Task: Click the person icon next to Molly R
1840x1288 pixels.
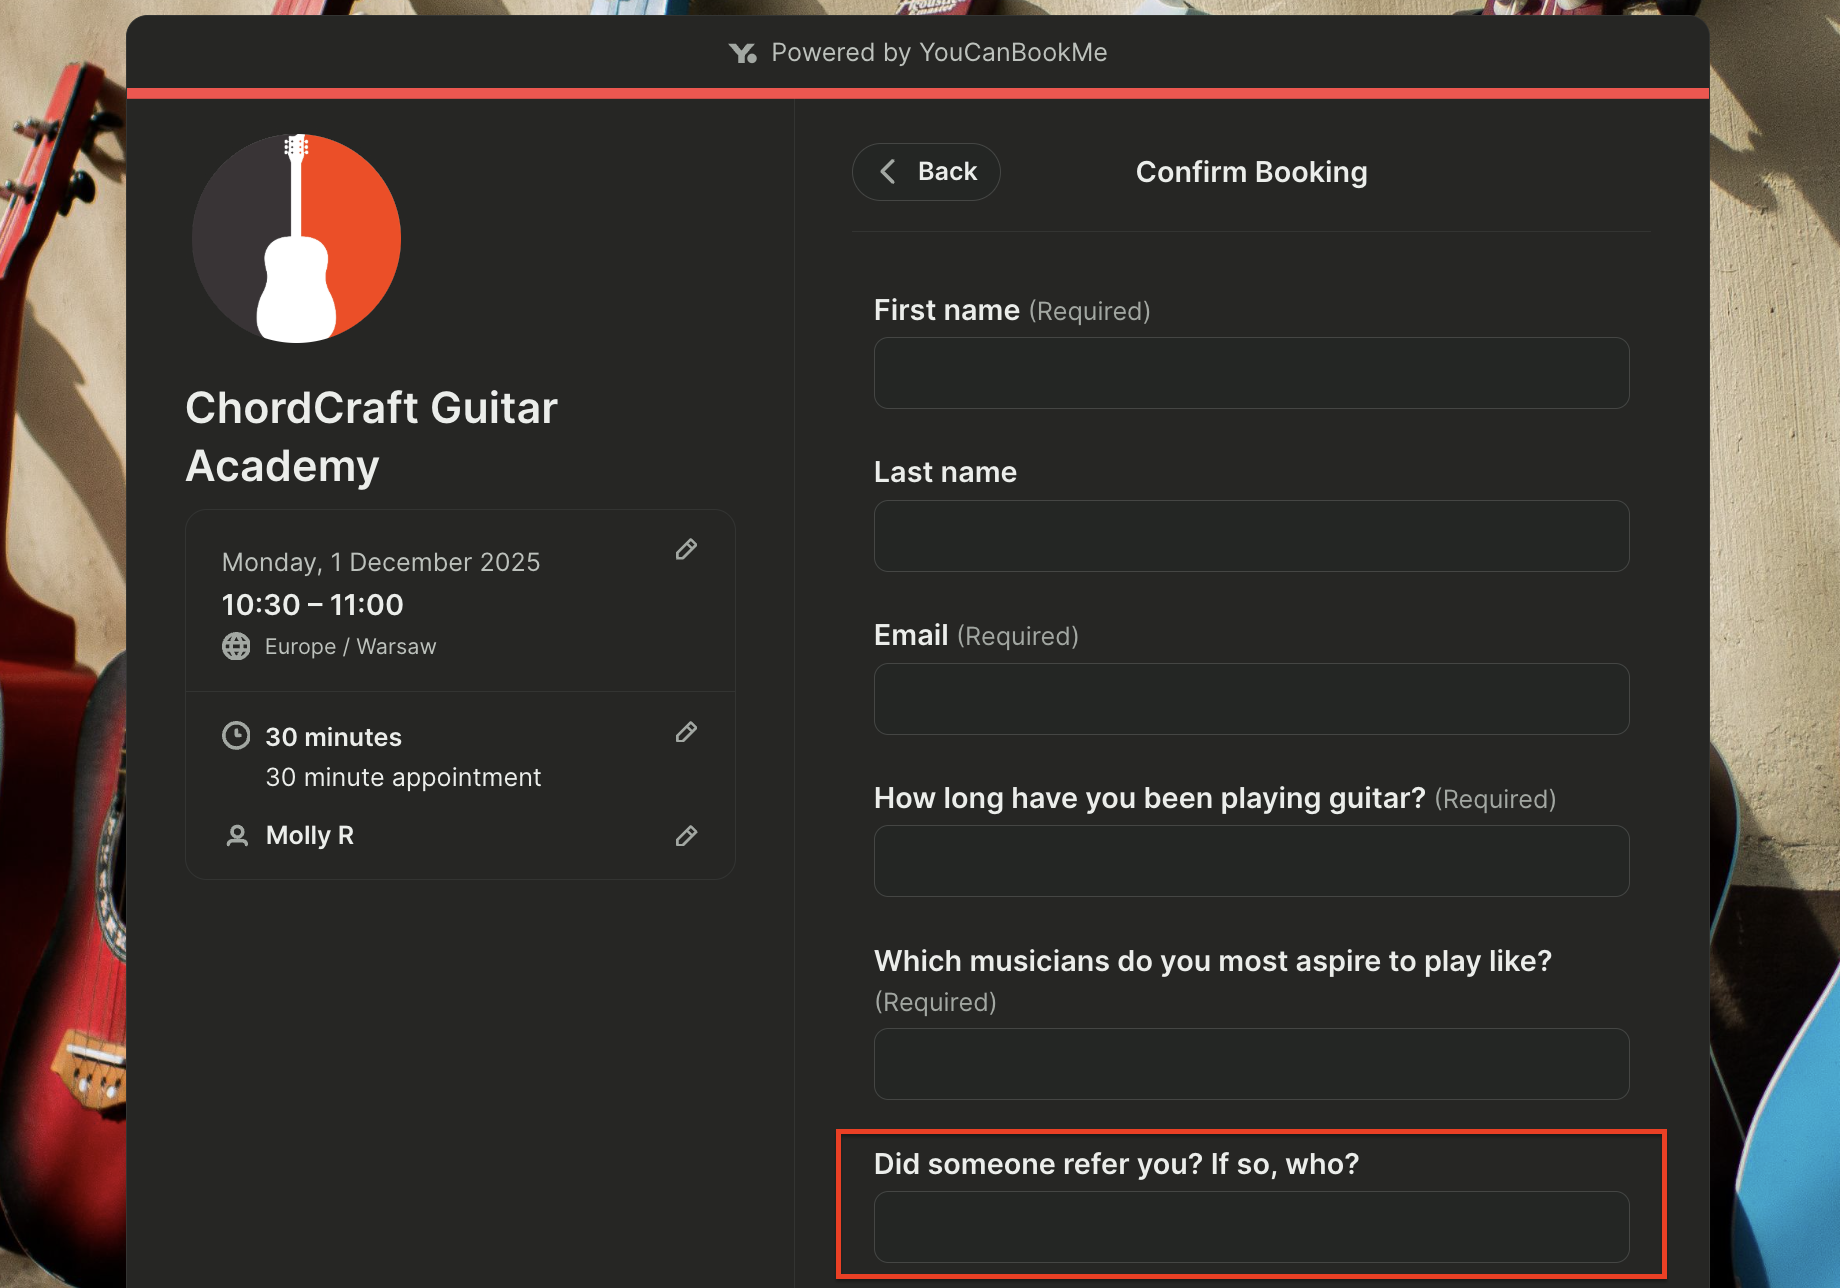Action: pyautogui.click(x=236, y=835)
